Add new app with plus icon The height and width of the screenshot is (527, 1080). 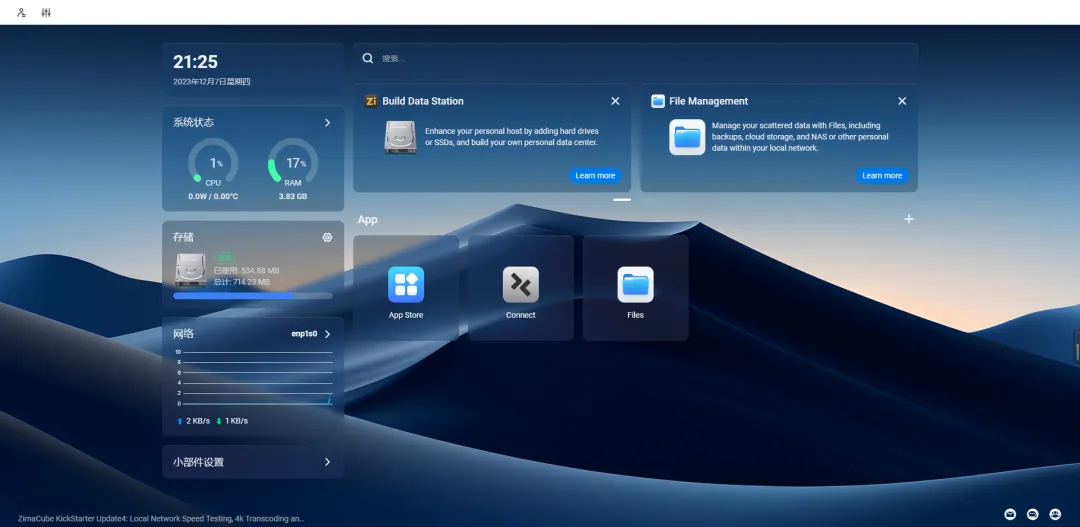tap(908, 219)
